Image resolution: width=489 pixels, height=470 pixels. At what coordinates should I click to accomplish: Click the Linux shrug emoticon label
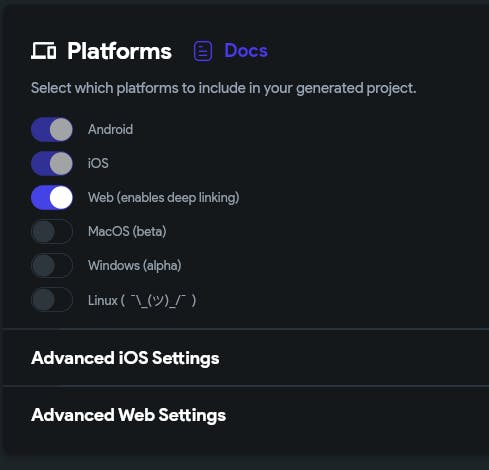142,300
